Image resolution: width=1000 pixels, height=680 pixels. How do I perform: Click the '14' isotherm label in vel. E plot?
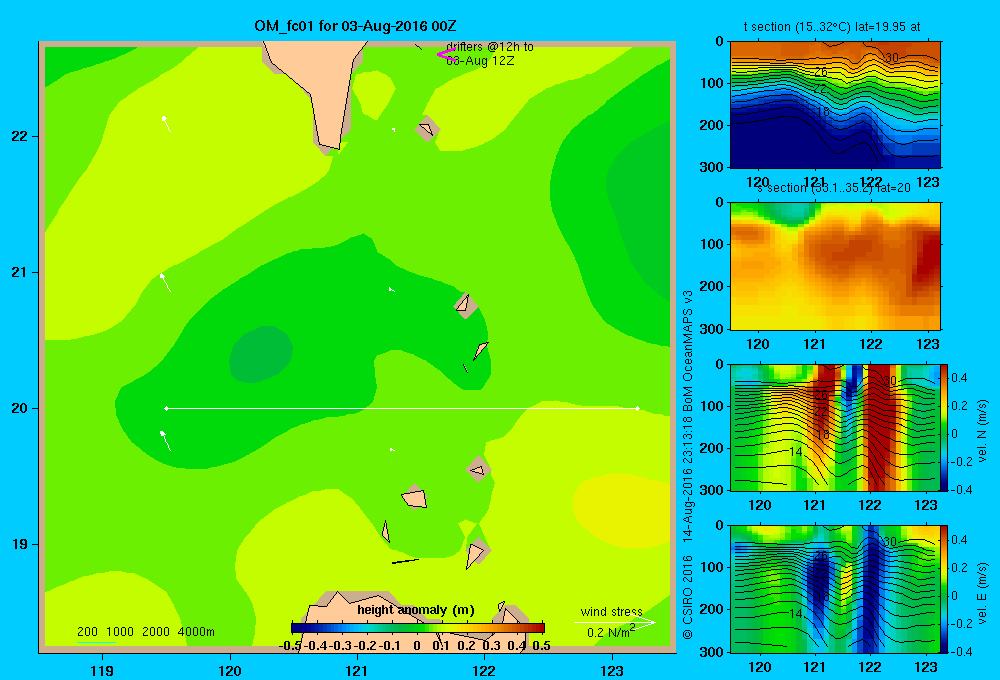(x=795, y=614)
